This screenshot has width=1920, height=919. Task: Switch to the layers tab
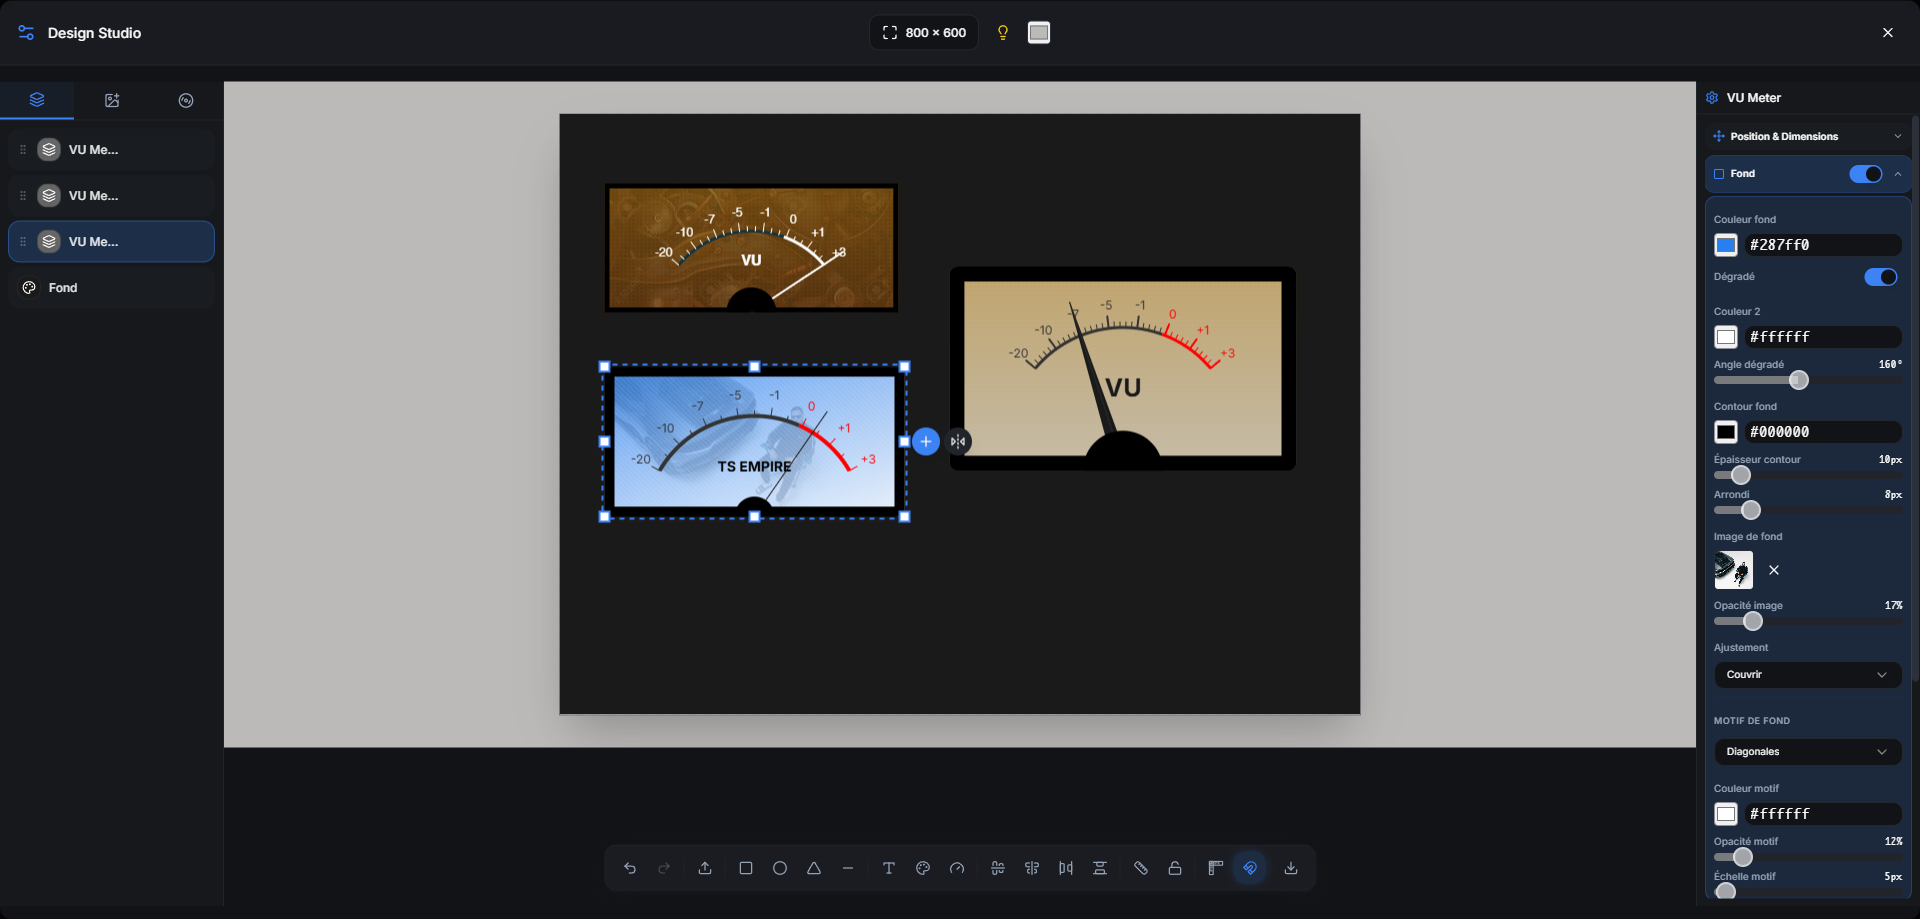[x=37, y=100]
